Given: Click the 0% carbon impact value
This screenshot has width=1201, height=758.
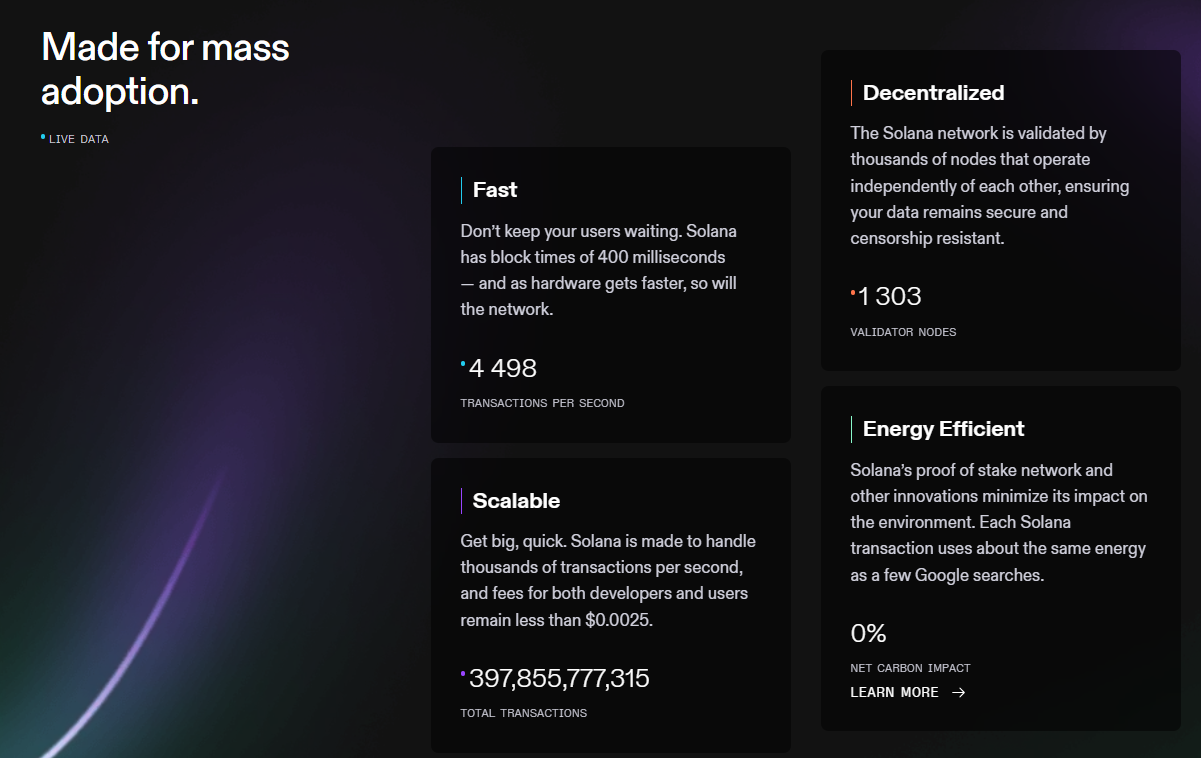Looking at the screenshot, I should [x=868, y=633].
